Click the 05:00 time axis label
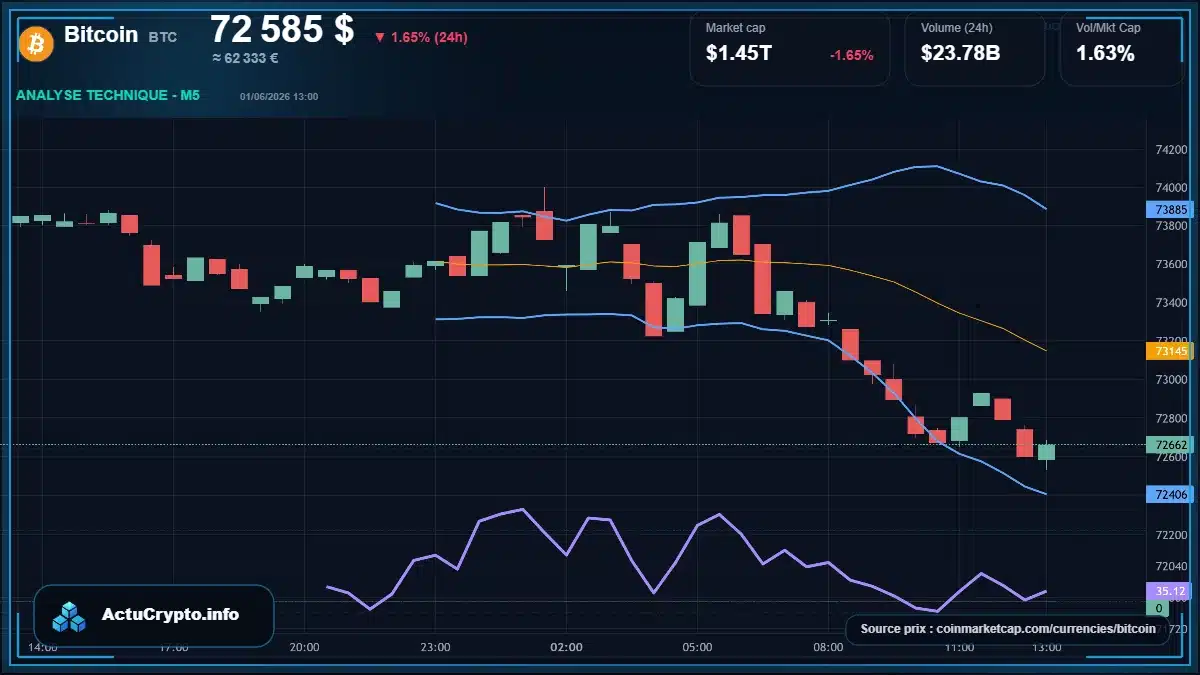The image size is (1200, 675). point(697,647)
